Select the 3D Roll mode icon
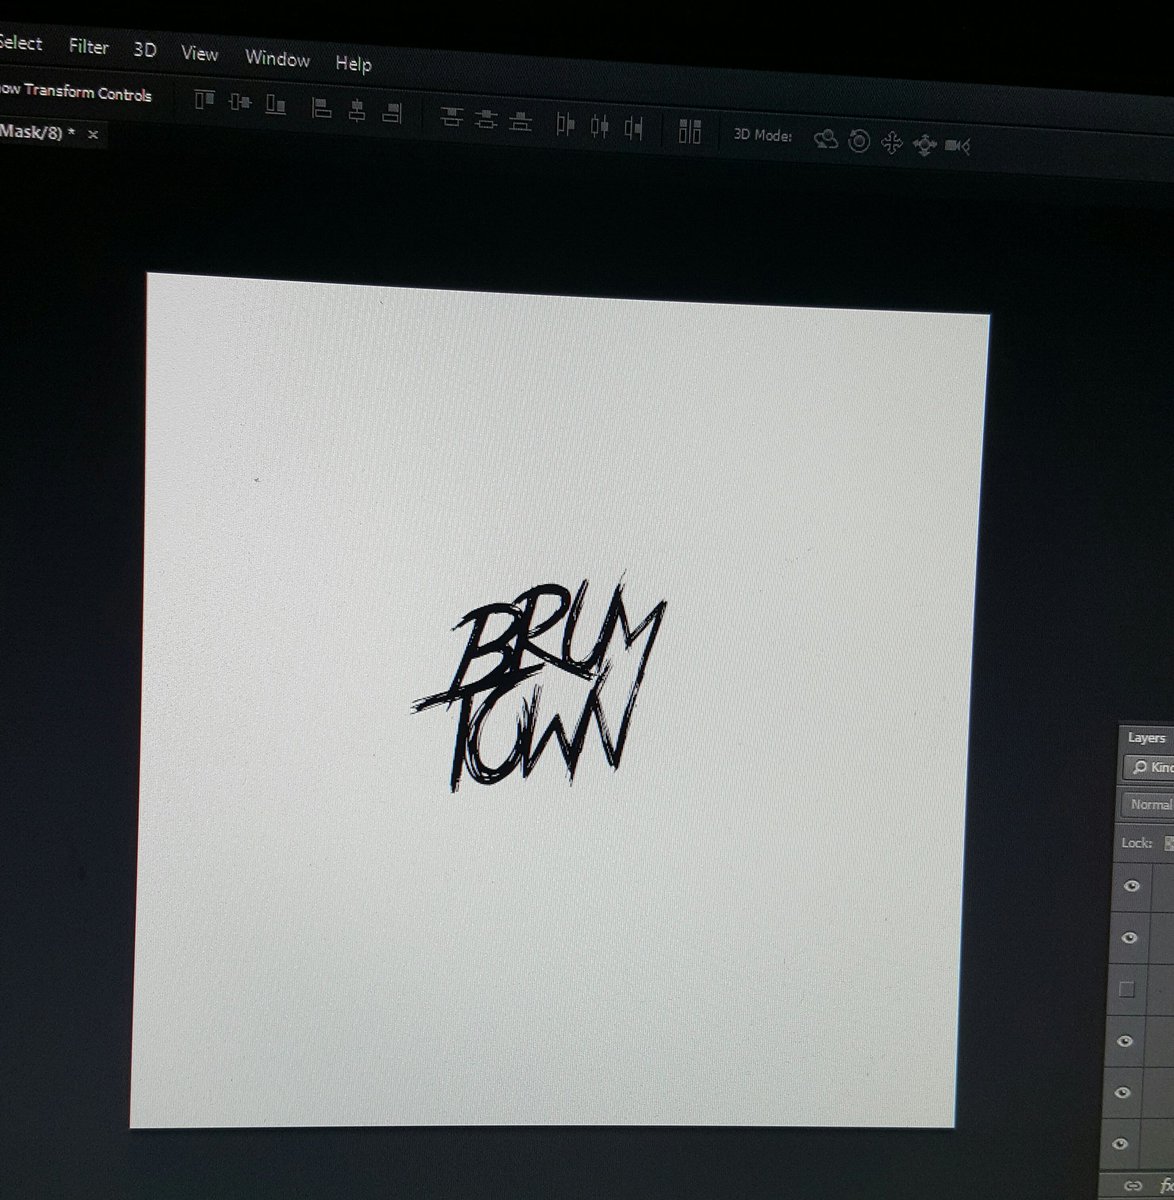Image resolution: width=1174 pixels, height=1200 pixels. [859, 141]
